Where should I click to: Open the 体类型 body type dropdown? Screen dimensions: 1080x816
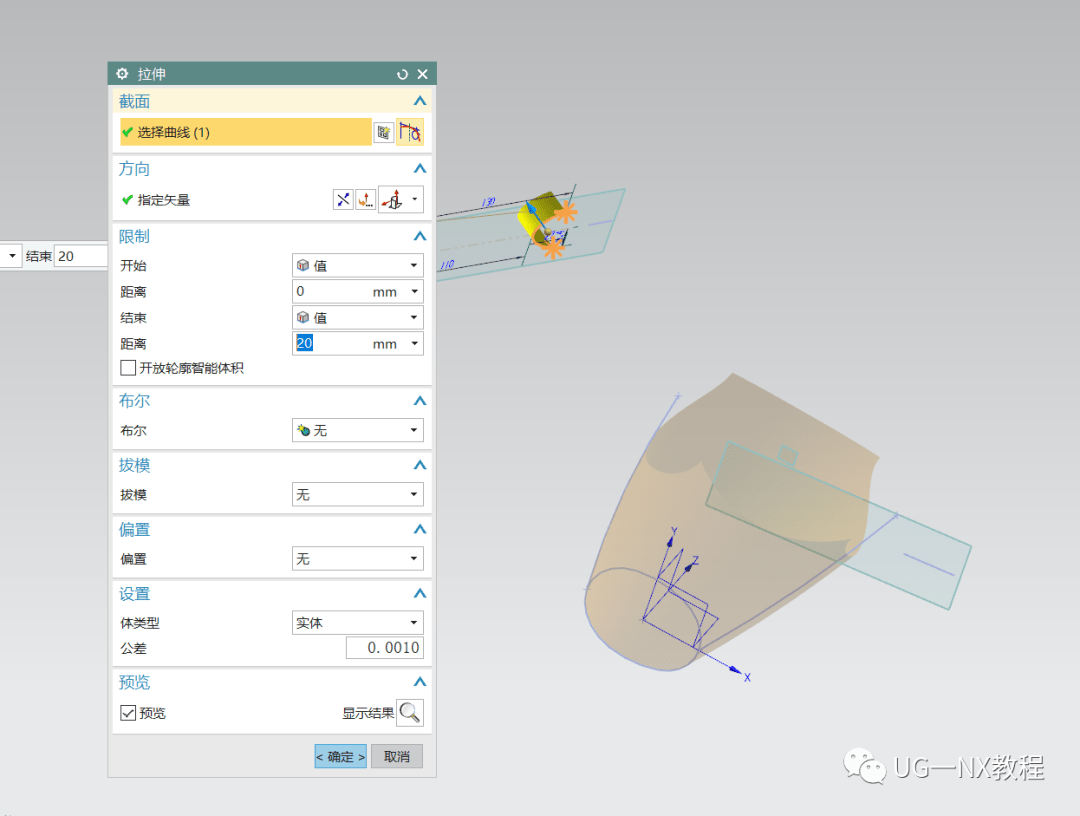point(357,623)
